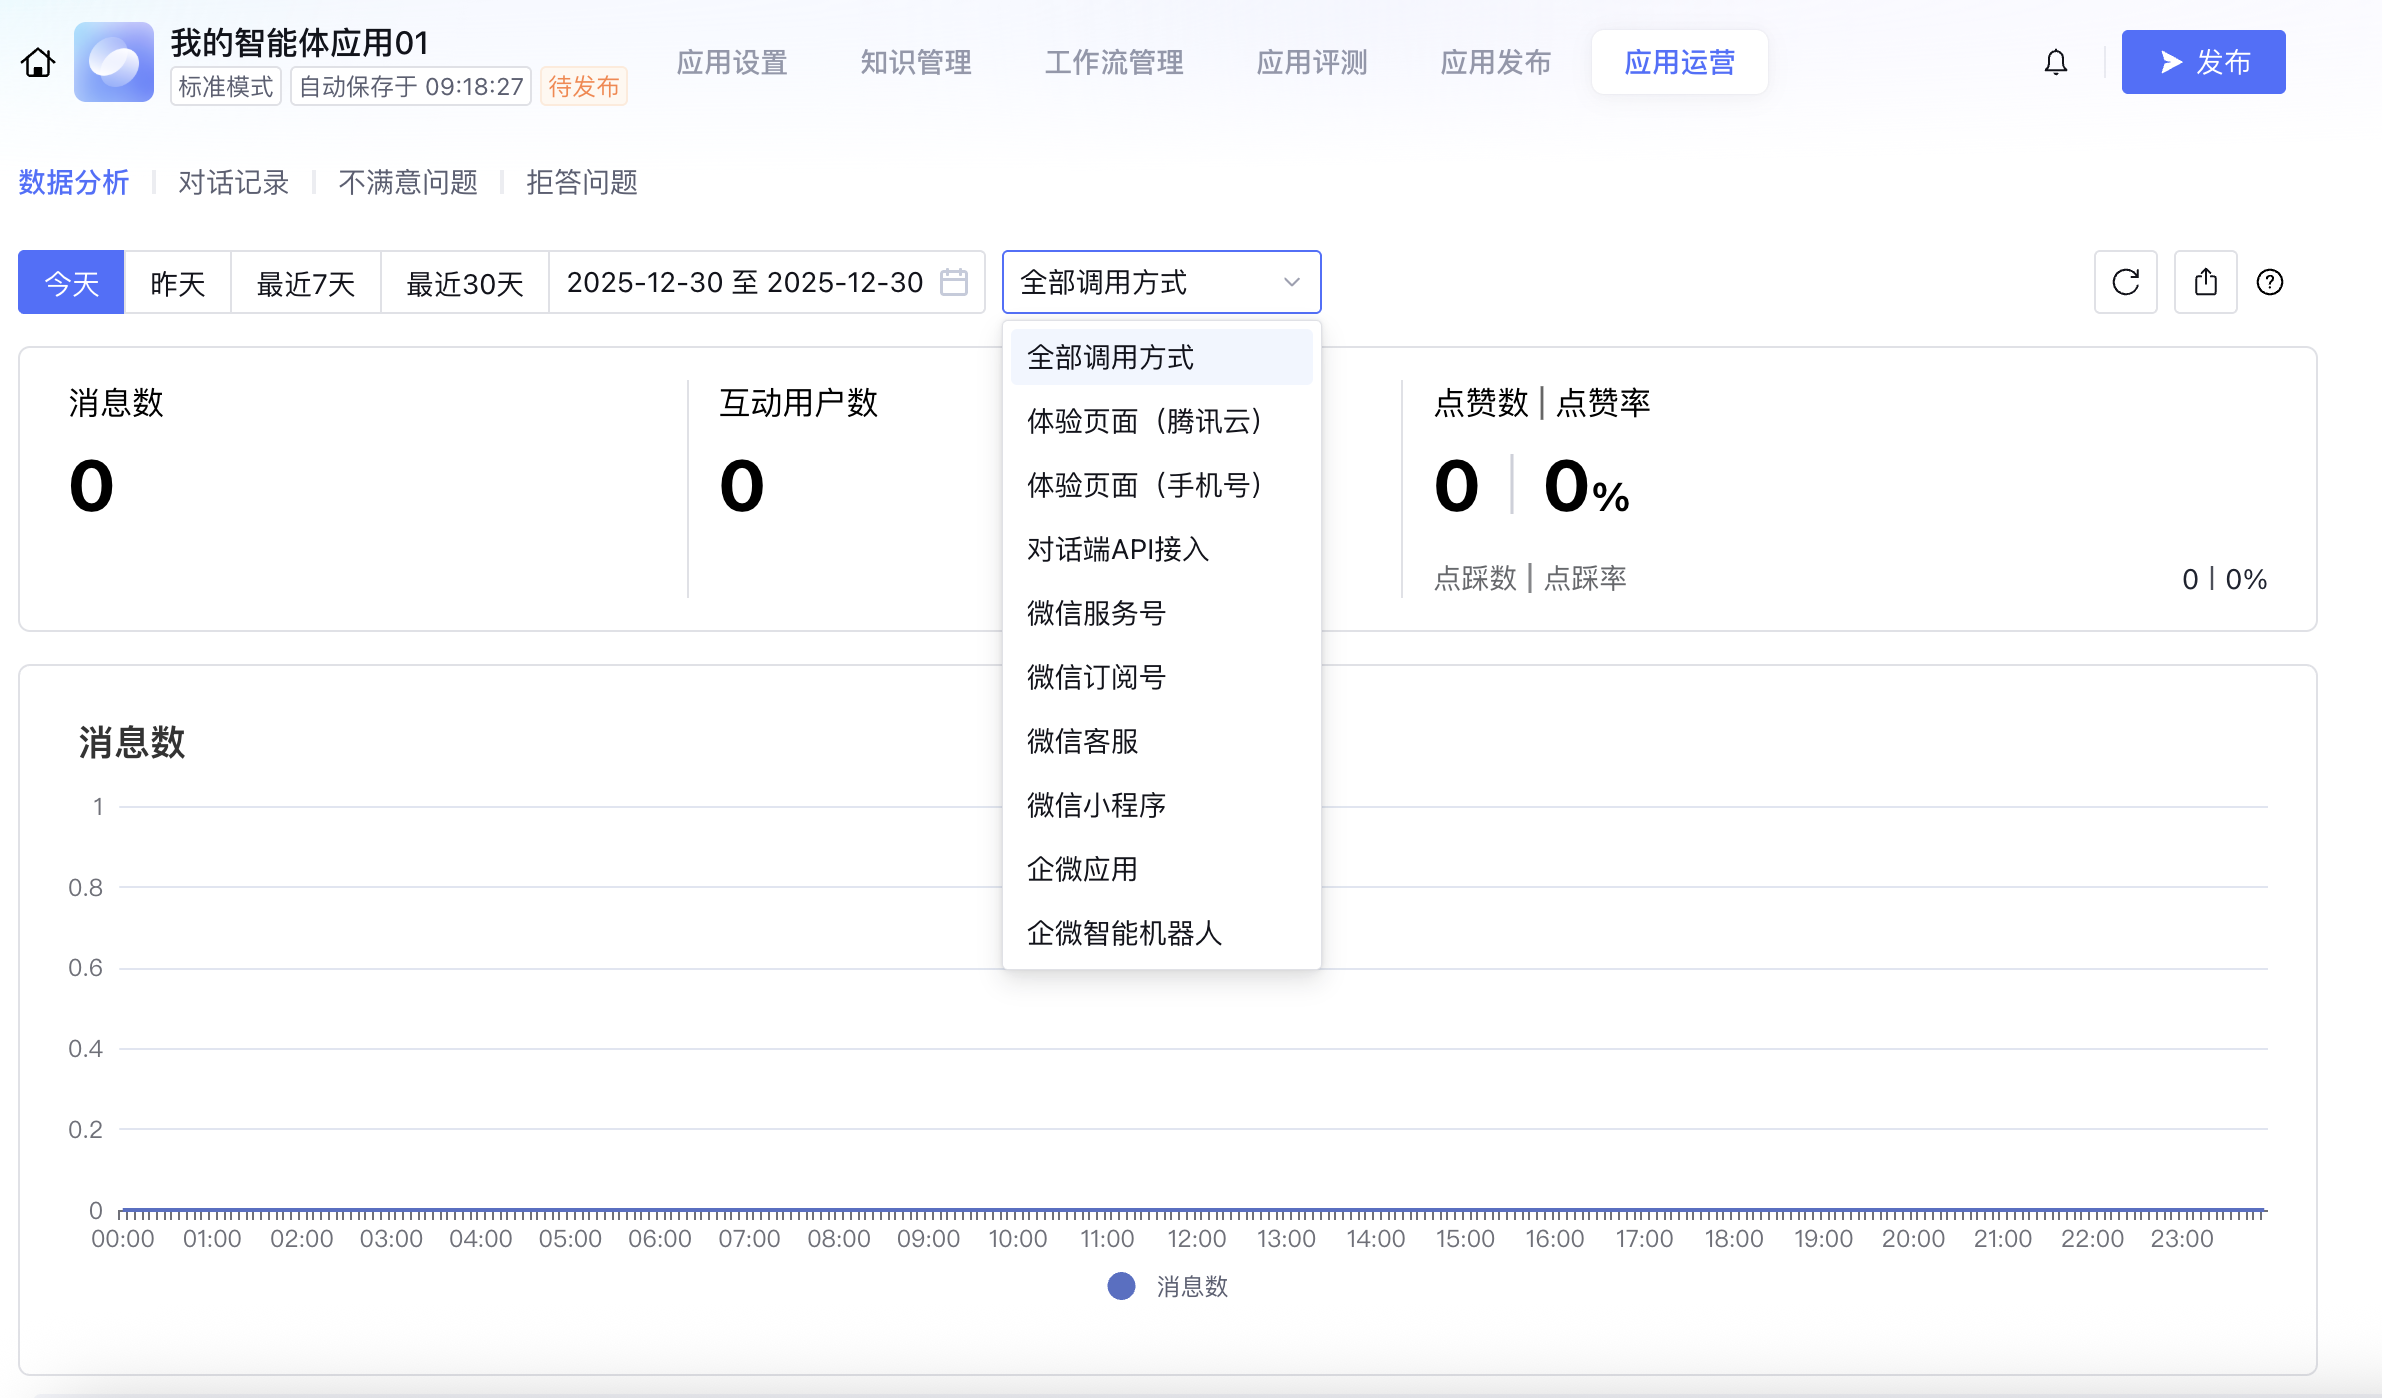Open the help question mark icon

click(x=2269, y=283)
